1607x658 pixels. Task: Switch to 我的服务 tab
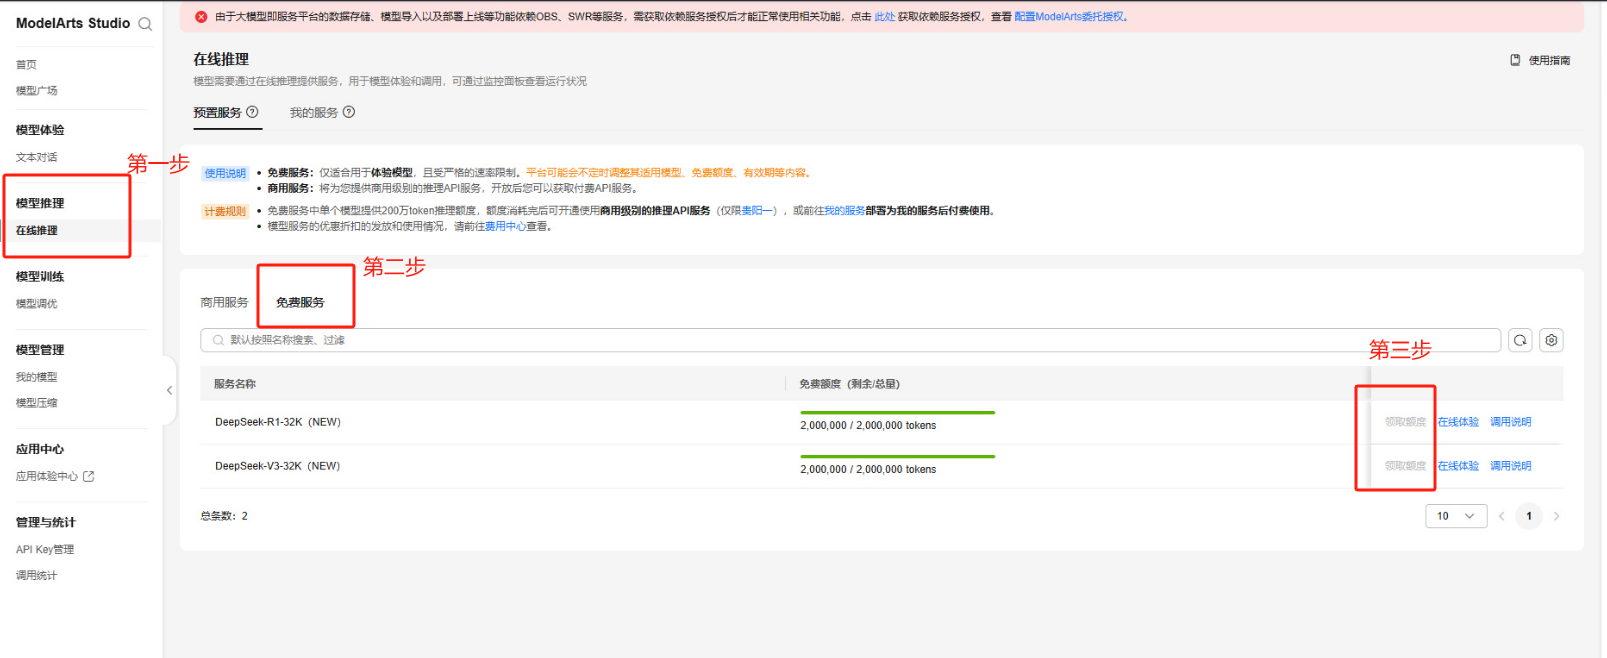point(314,113)
